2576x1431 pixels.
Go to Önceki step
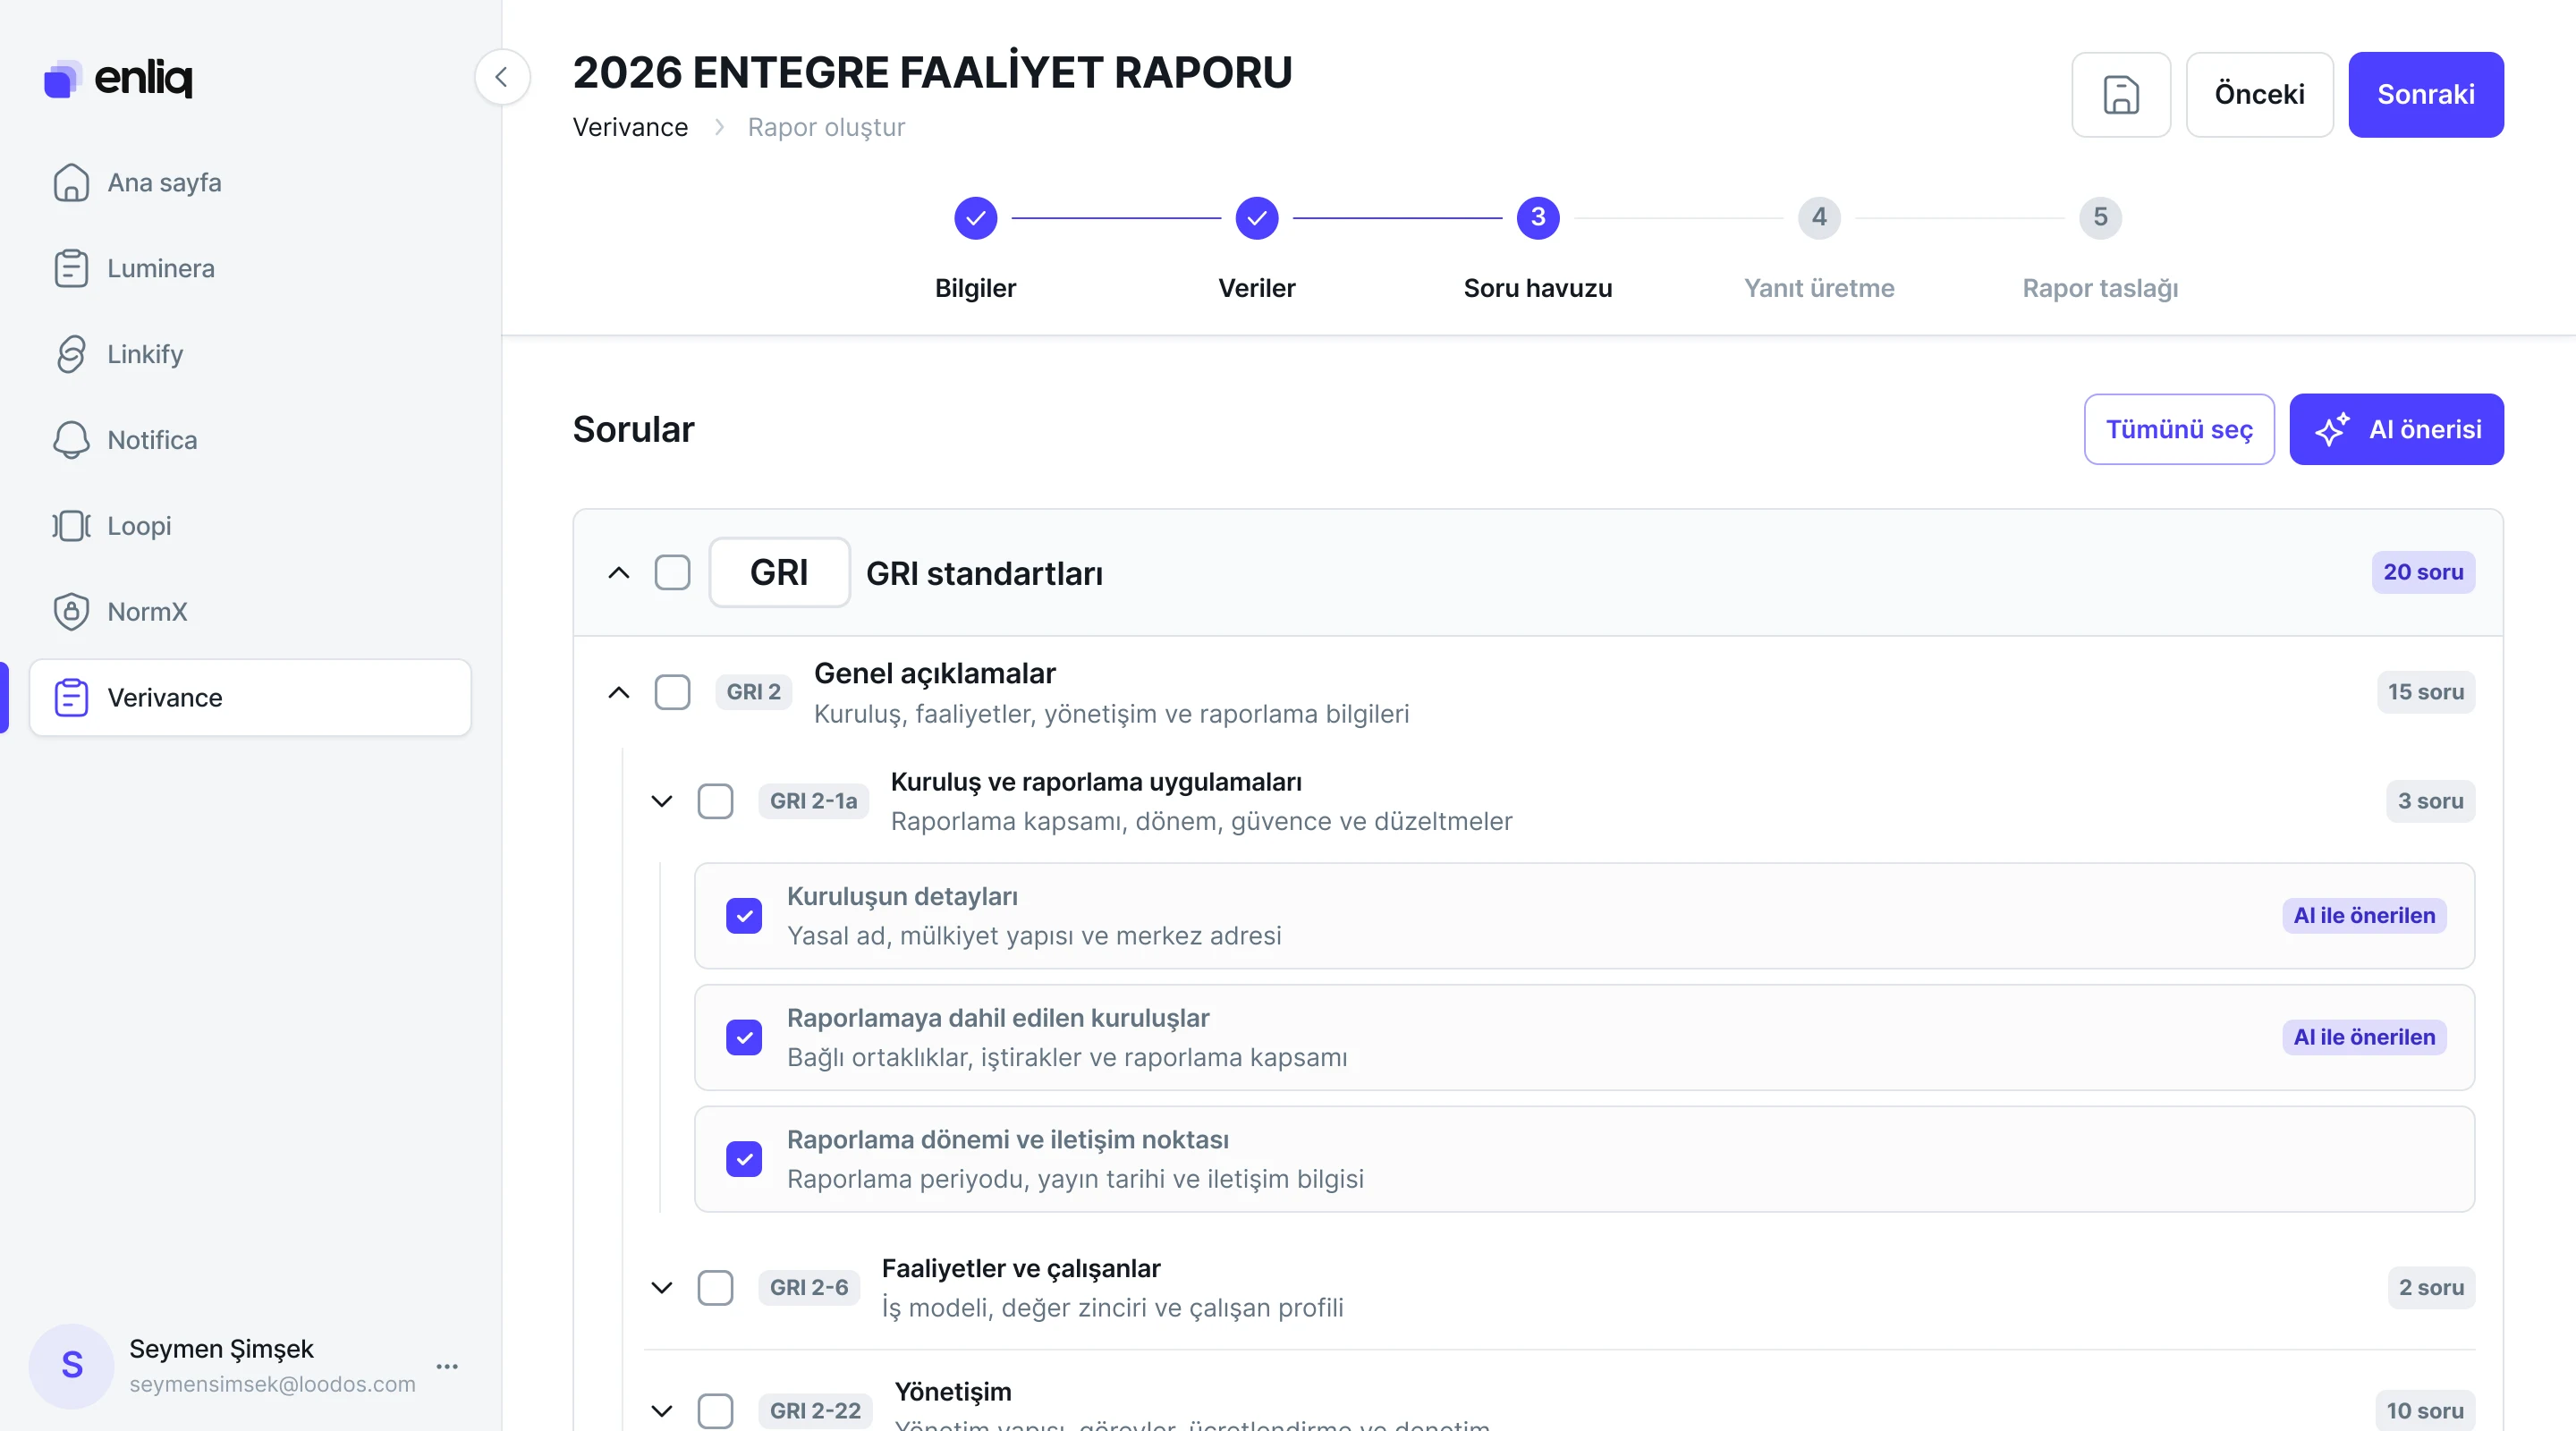(2259, 95)
